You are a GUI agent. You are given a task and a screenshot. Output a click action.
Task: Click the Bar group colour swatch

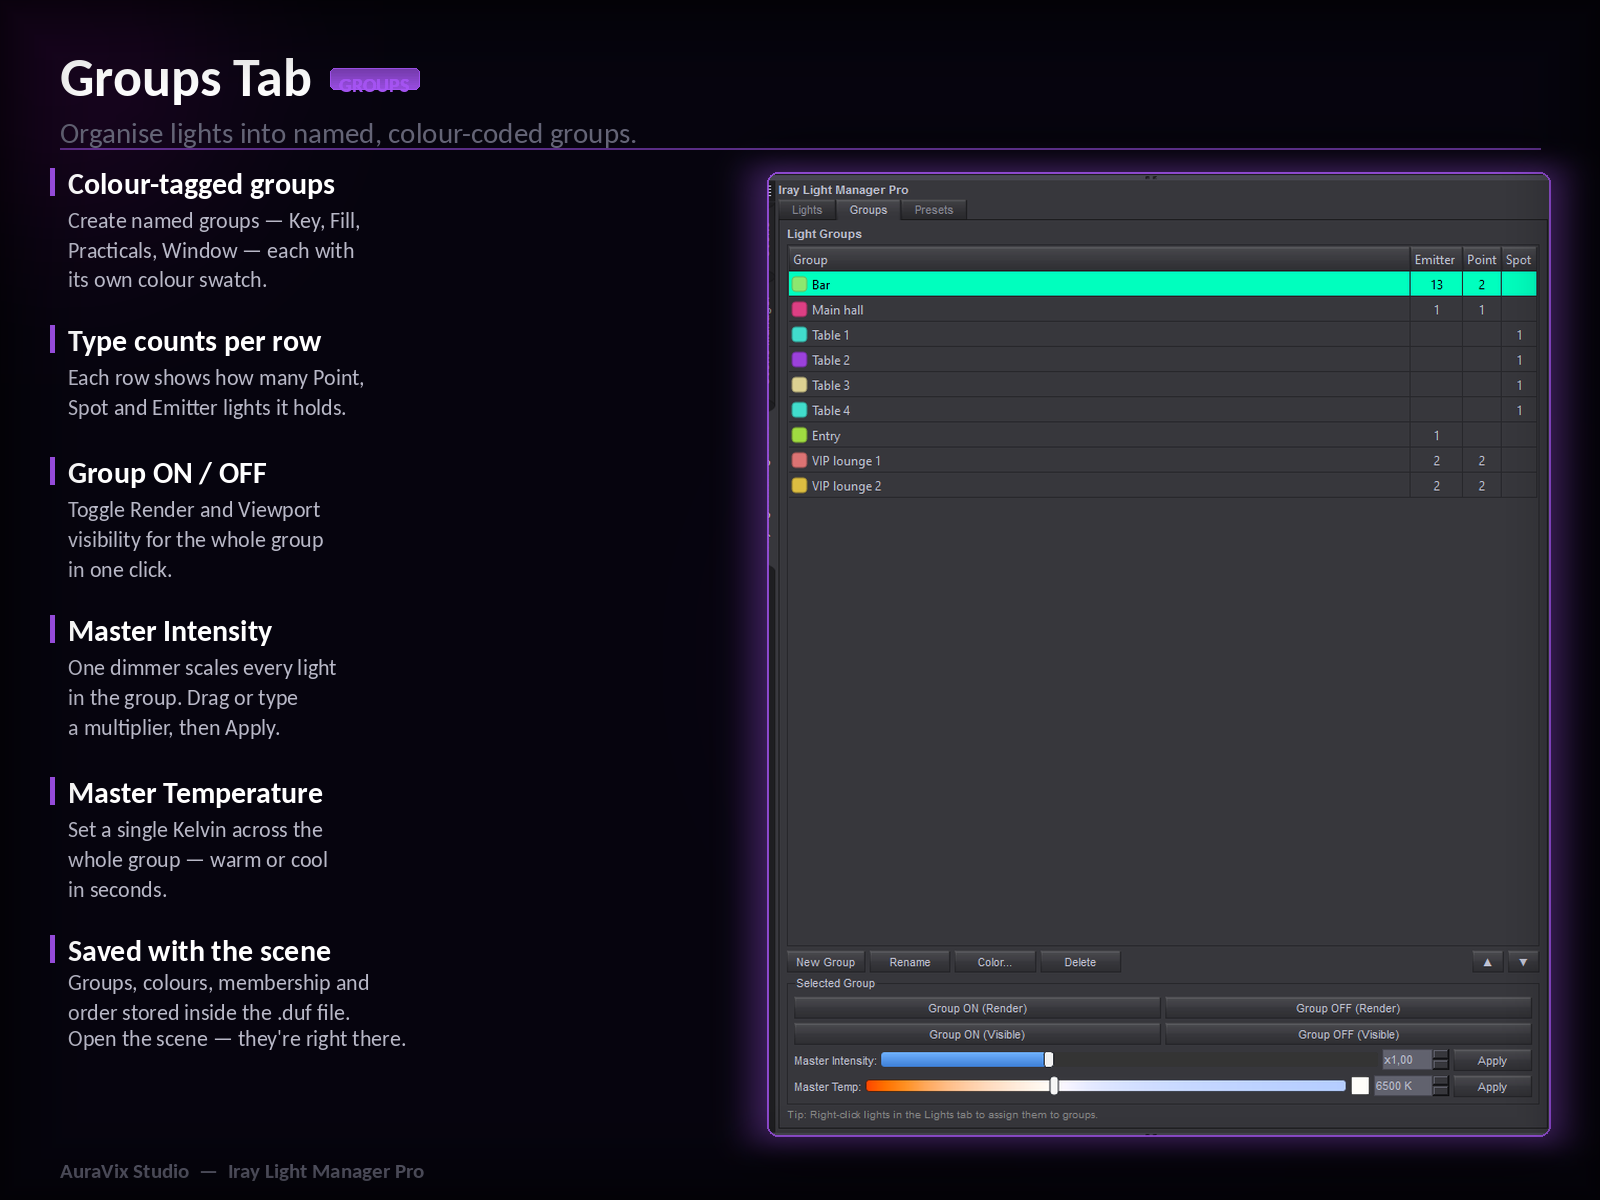point(799,284)
